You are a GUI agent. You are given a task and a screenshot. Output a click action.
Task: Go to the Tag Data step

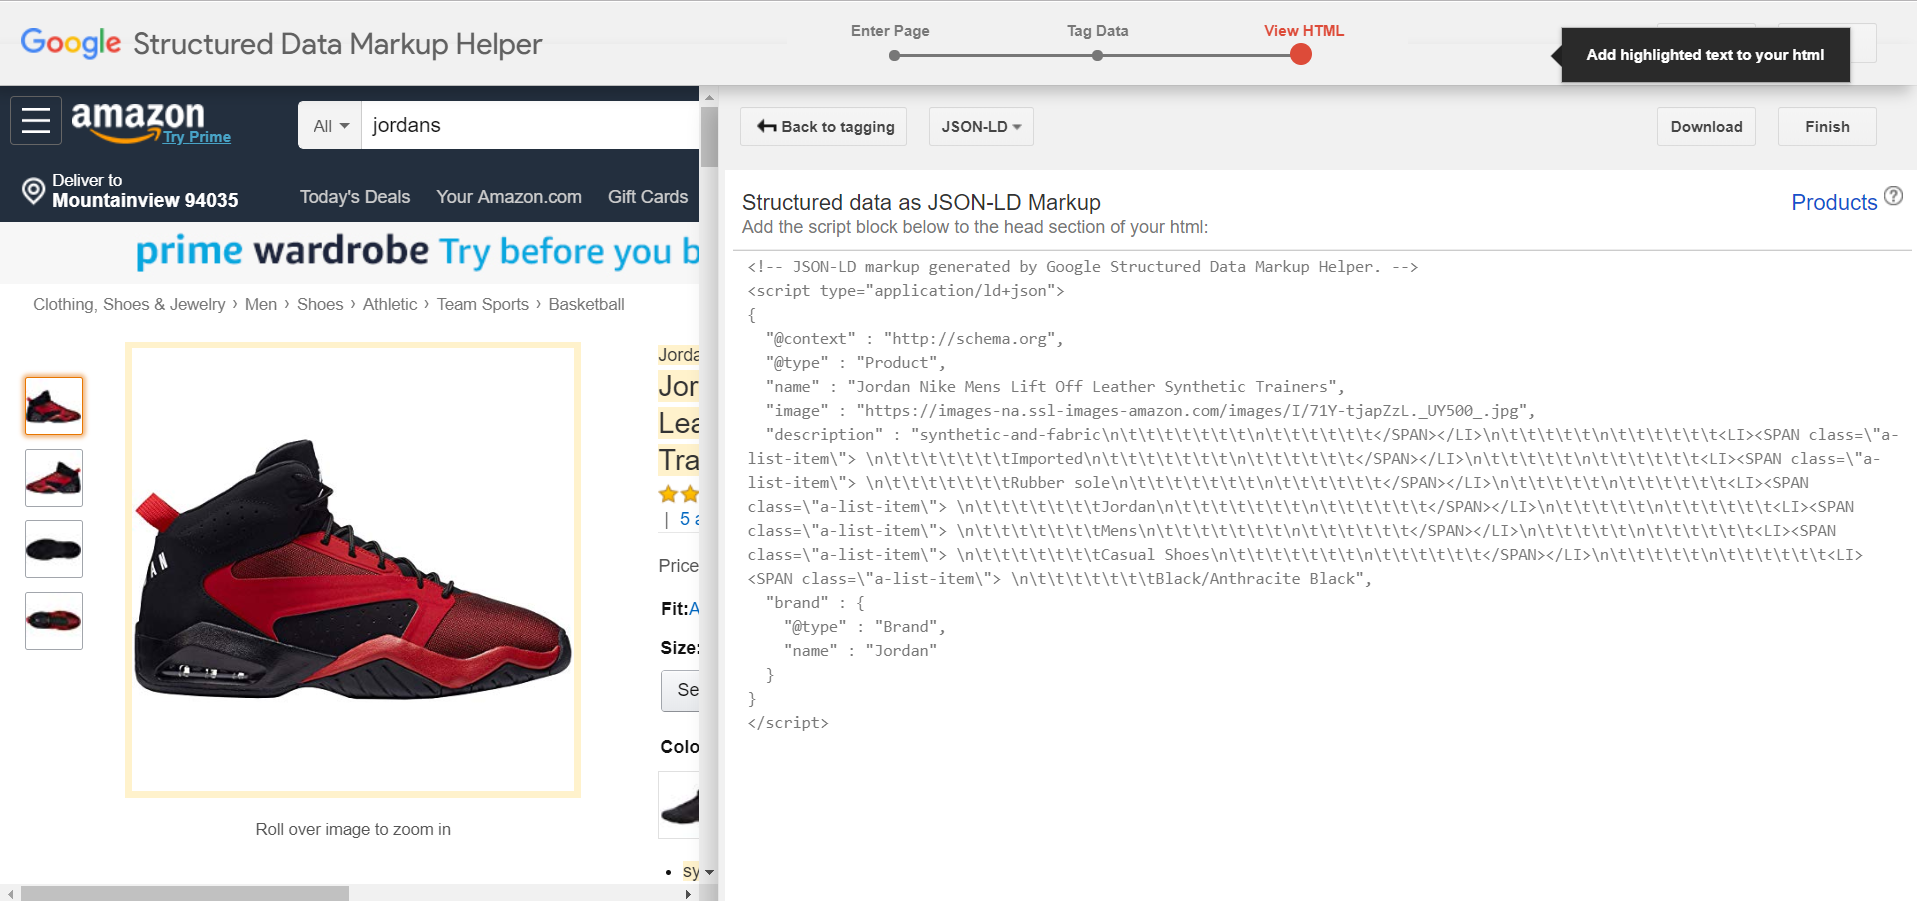pos(1097,55)
